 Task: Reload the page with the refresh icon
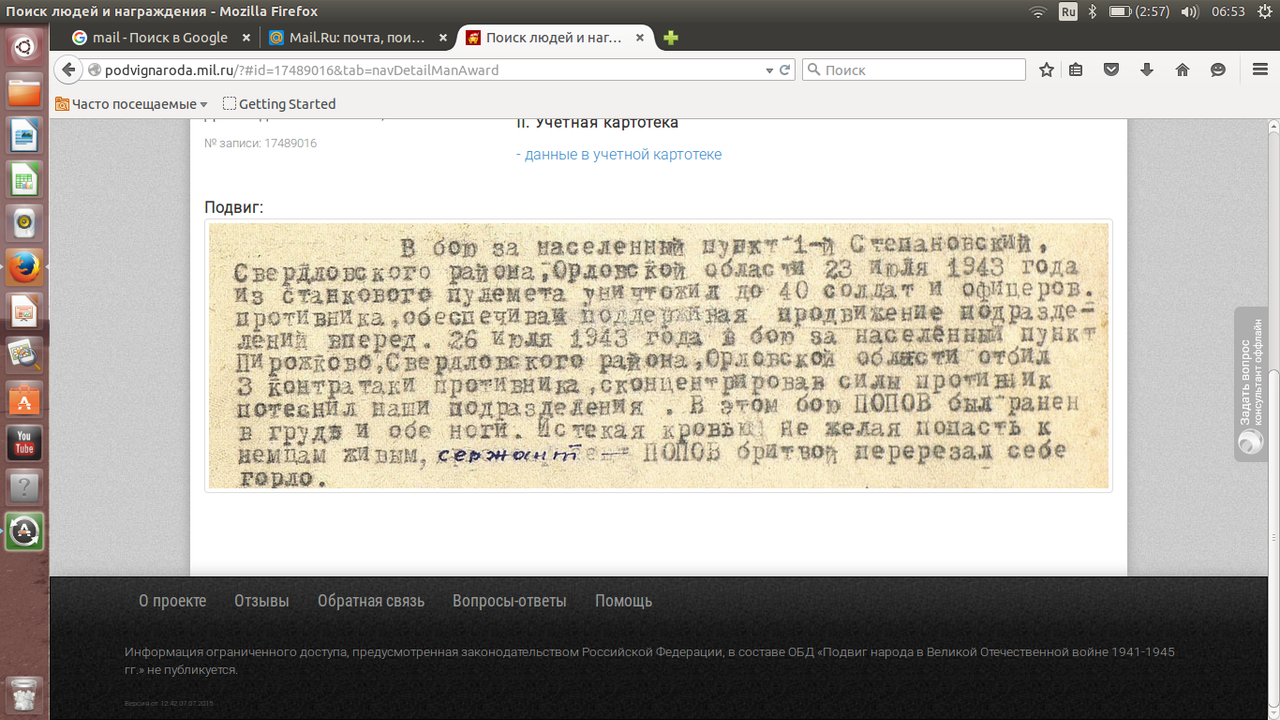785,70
